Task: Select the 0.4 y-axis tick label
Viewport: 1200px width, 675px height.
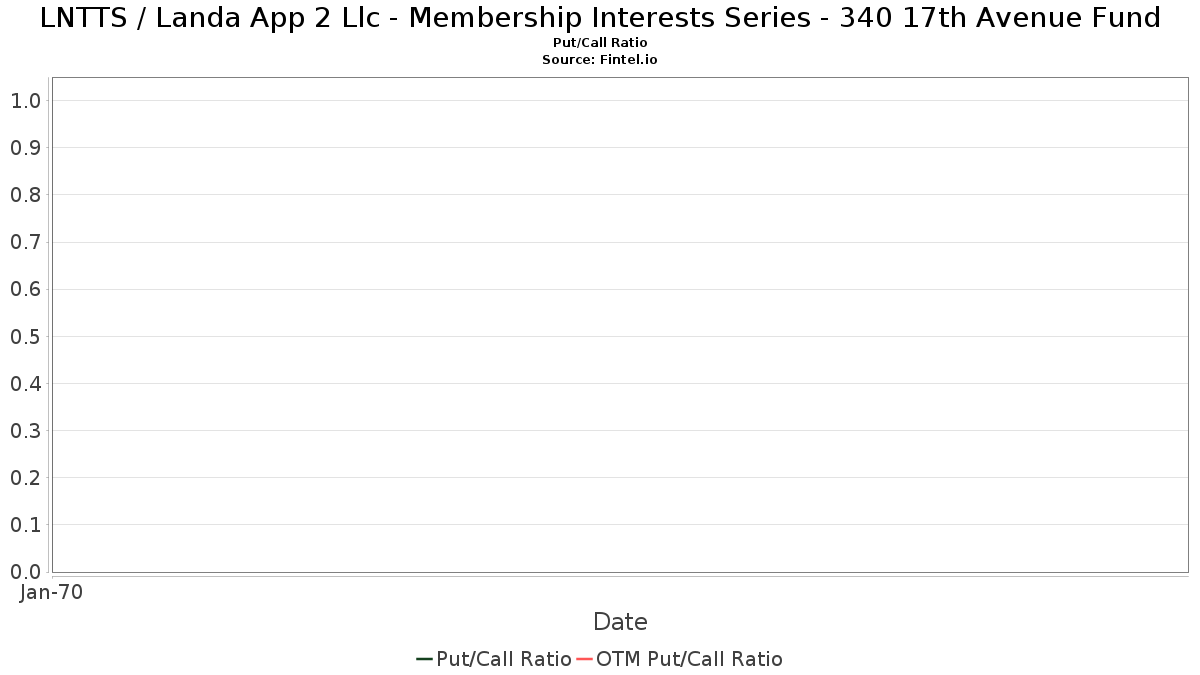Action: coord(25,384)
